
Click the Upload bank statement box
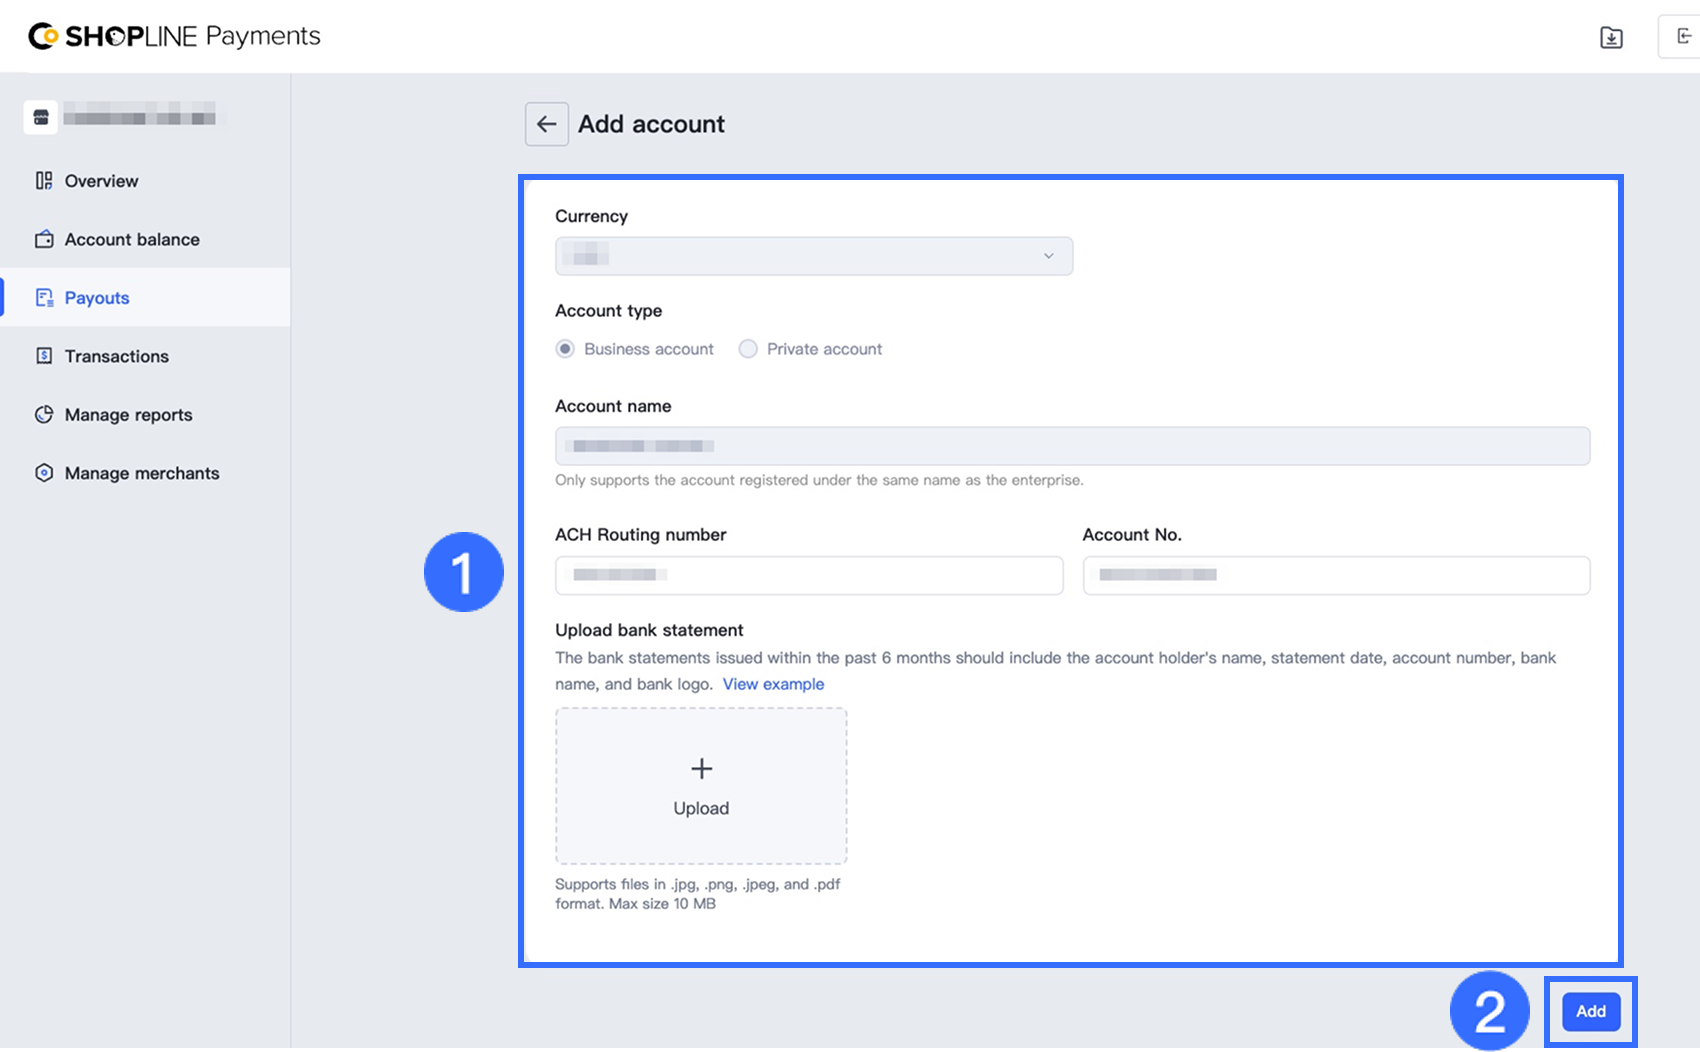coord(701,786)
